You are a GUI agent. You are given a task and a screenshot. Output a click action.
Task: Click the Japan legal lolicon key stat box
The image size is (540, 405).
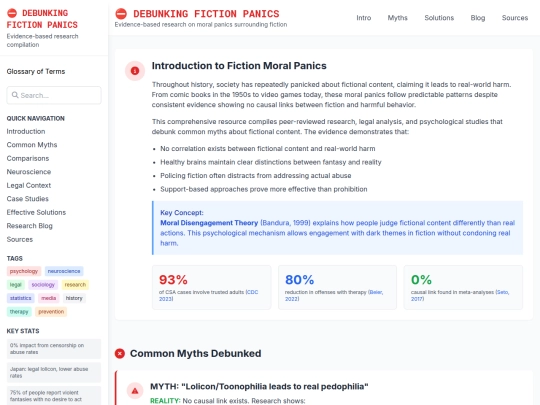click(54, 372)
